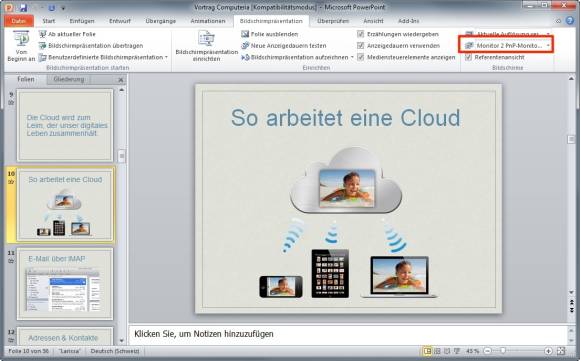Open Bildschirmpräsentation einrichten icon

point(206,39)
